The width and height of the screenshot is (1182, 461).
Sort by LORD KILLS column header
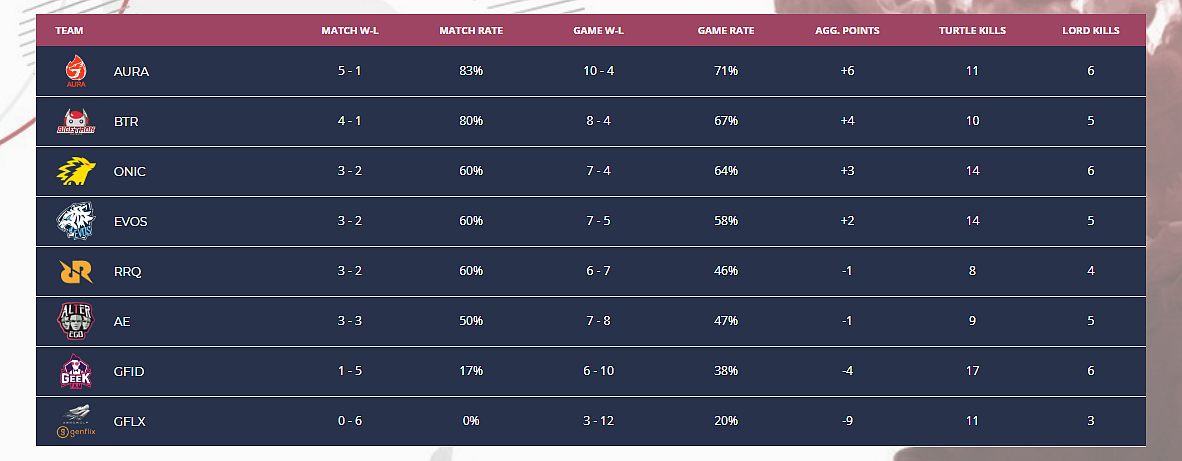click(x=1091, y=31)
